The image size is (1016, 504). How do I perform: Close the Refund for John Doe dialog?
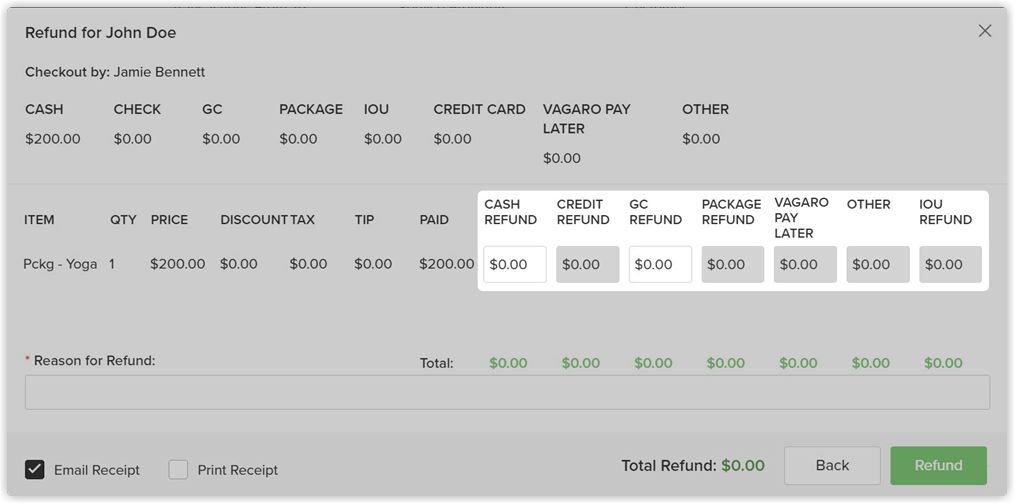click(x=985, y=31)
